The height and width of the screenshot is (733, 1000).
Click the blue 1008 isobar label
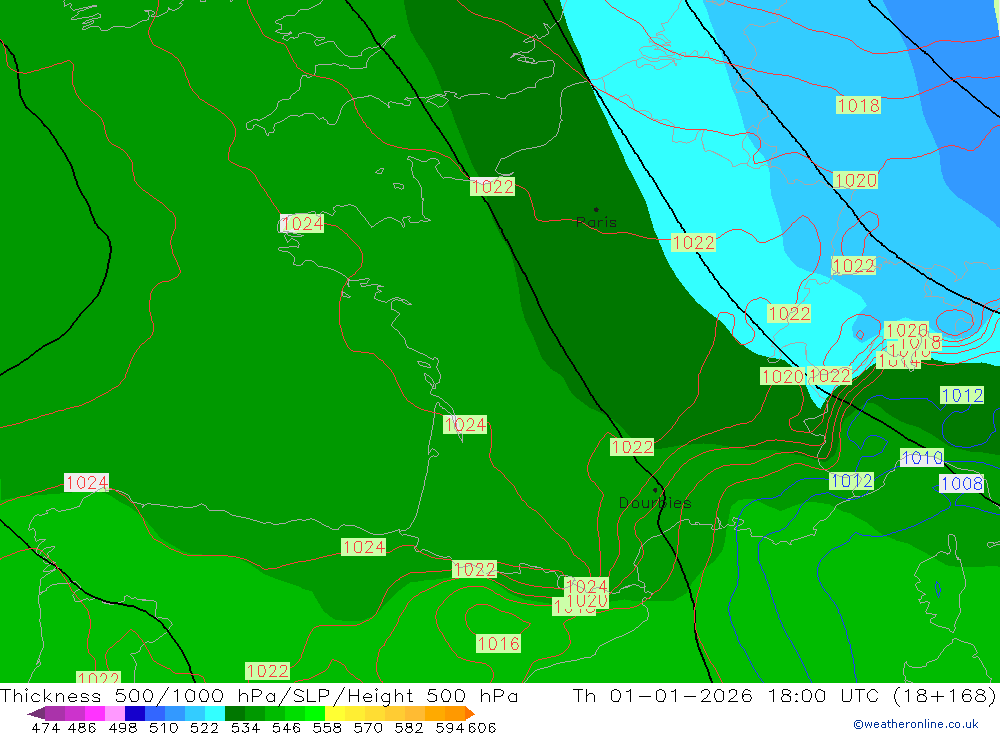click(962, 484)
